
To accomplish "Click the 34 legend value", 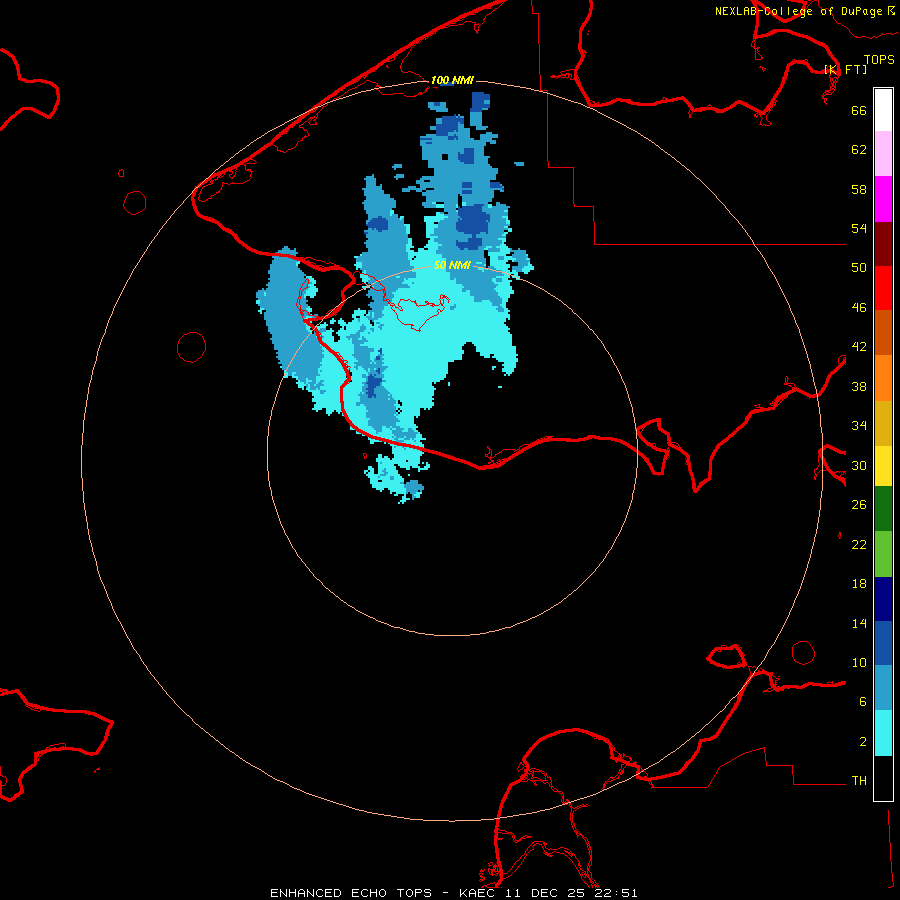I will pos(859,426).
